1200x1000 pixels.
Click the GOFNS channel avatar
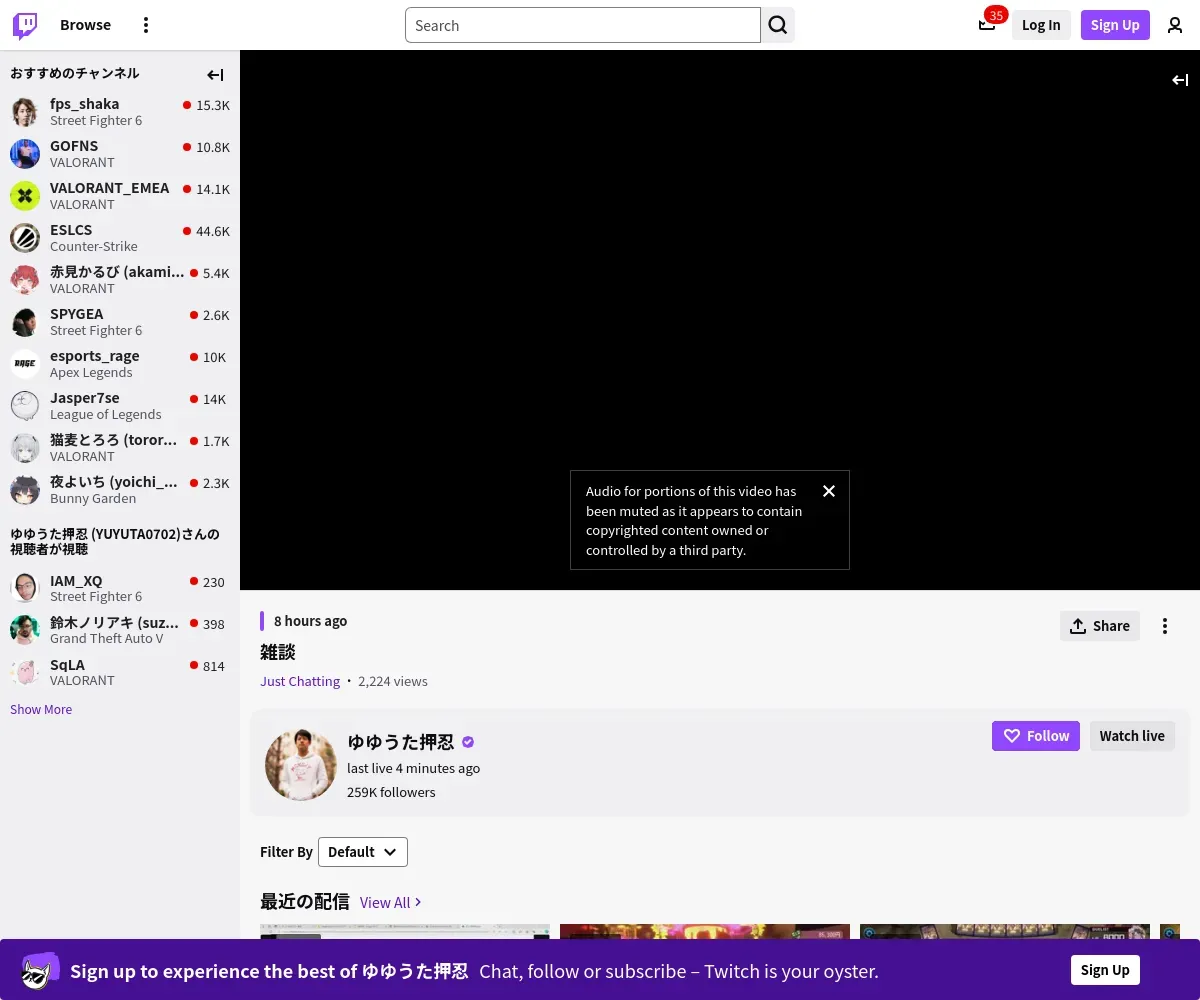pyautogui.click(x=25, y=154)
